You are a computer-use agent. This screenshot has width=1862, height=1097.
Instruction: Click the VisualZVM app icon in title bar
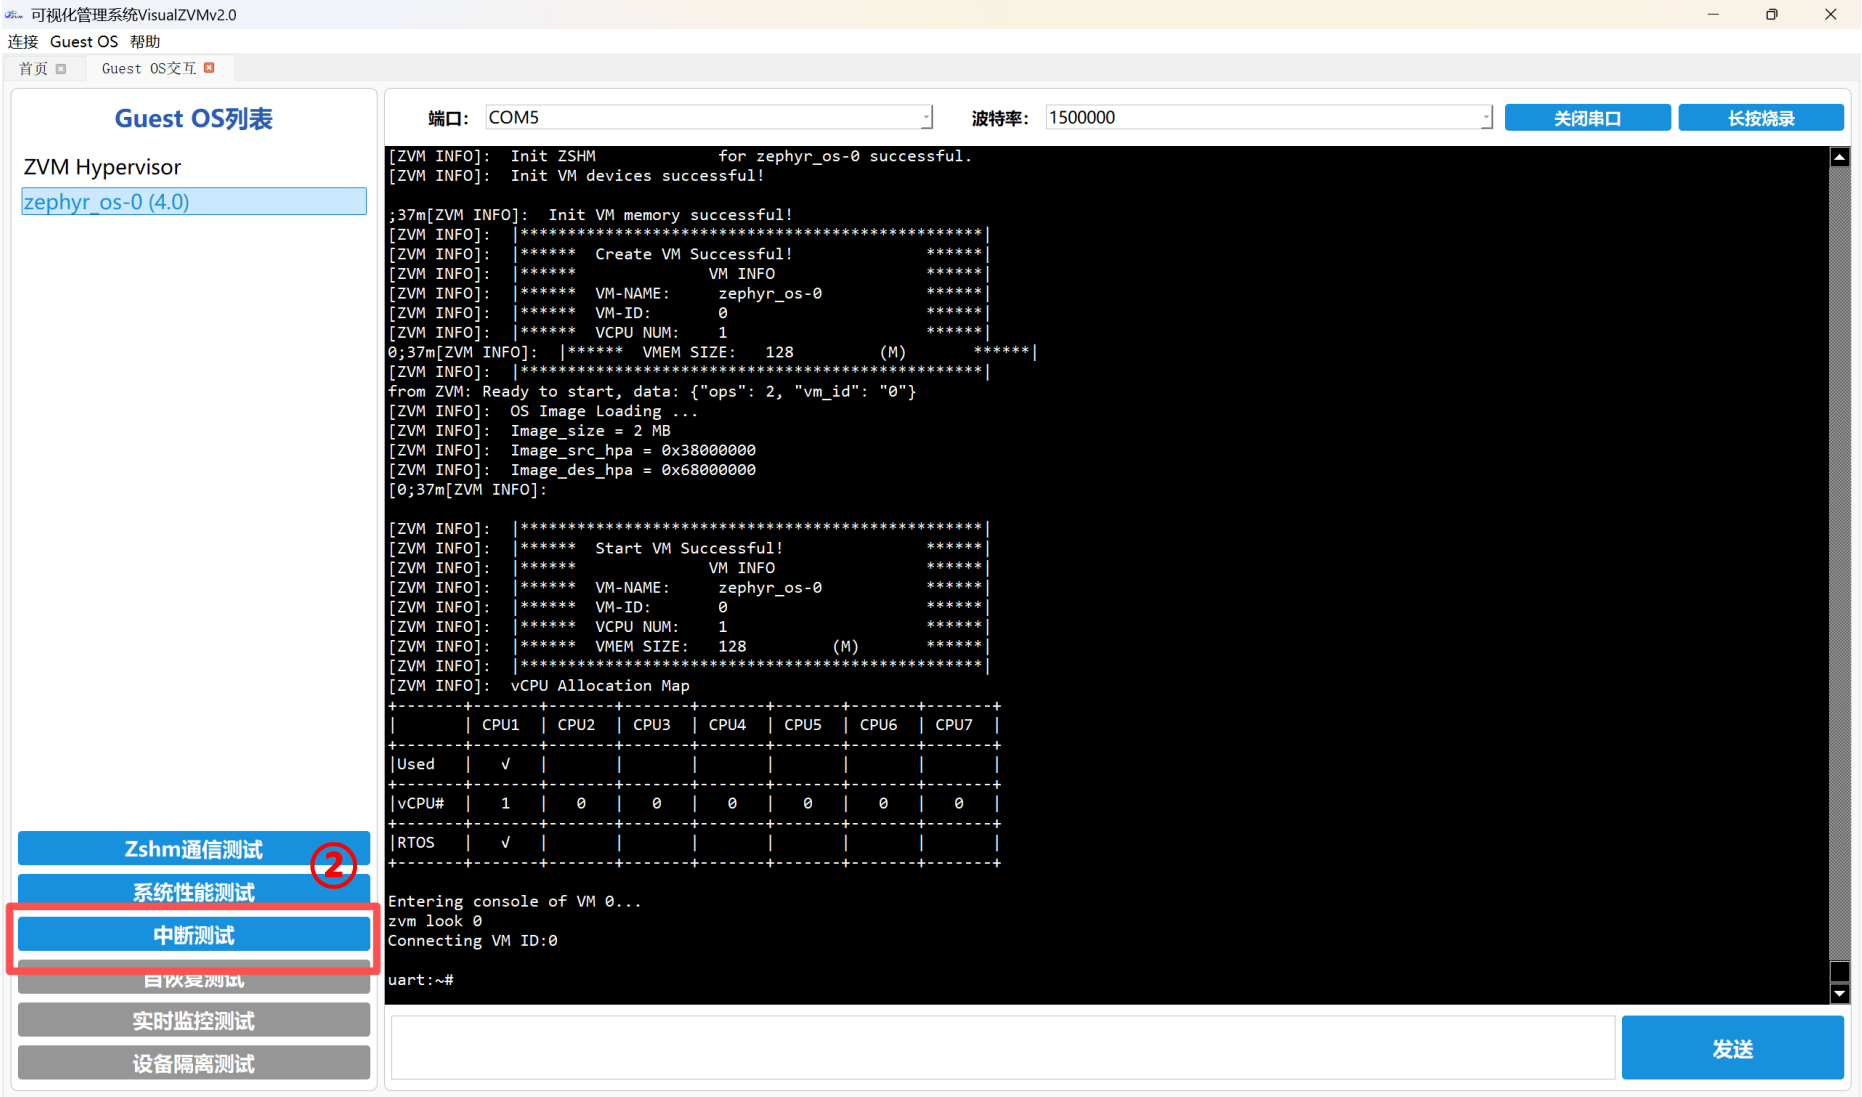(14, 14)
